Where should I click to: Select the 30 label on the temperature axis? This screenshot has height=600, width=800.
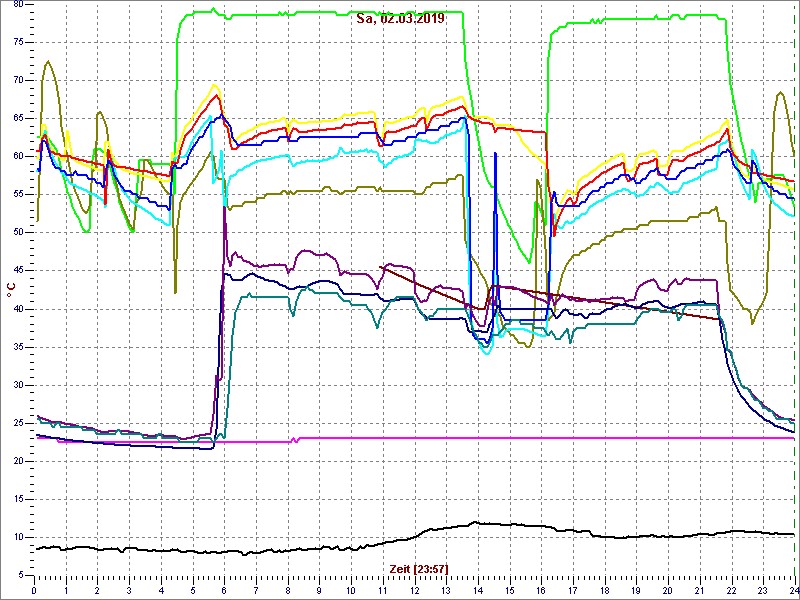point(18,385)
